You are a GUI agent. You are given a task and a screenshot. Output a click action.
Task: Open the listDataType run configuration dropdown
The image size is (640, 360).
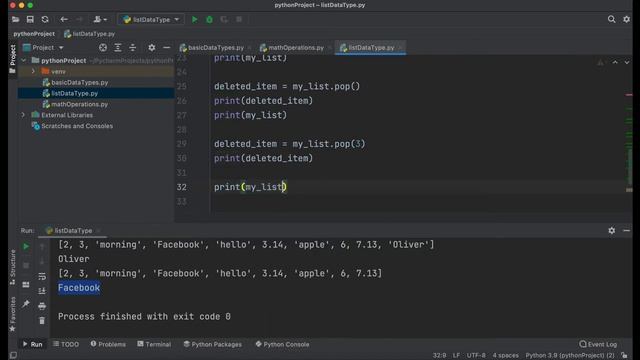(151, 19)
